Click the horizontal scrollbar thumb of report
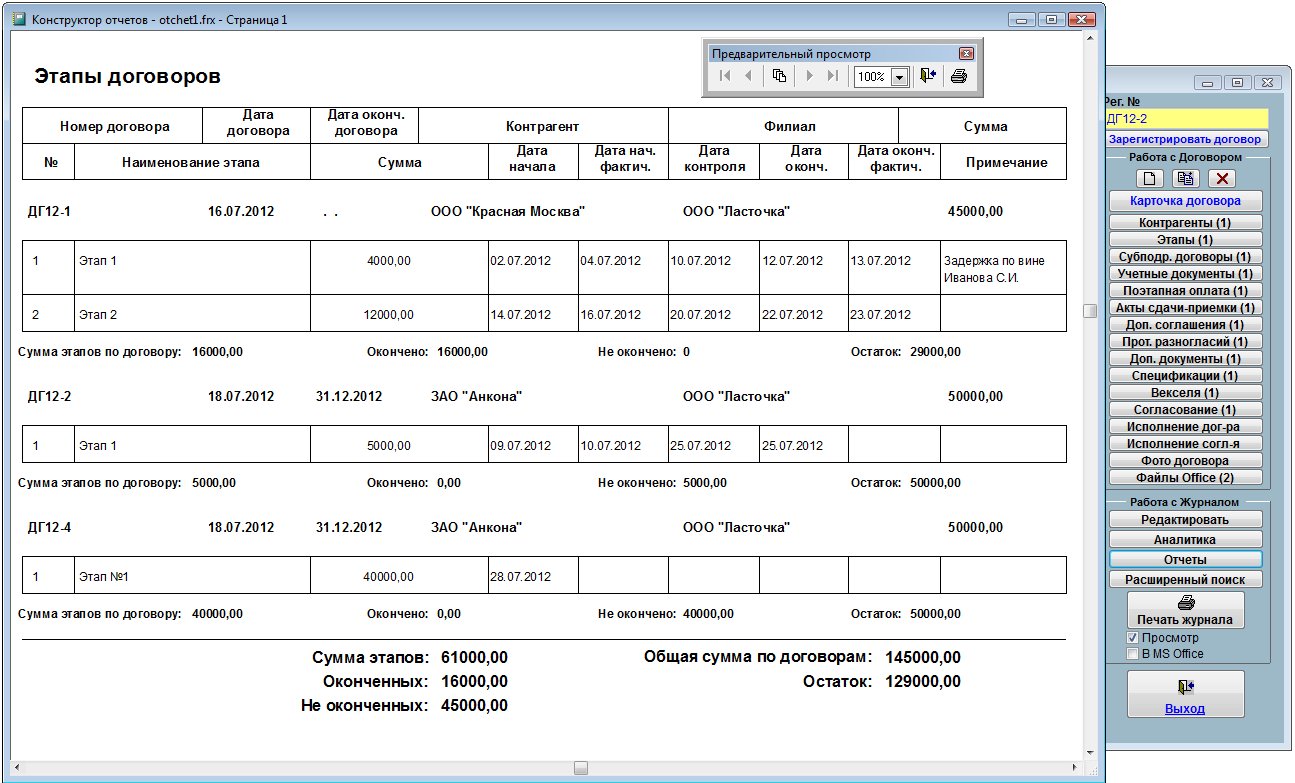The height and width of the screenshot is (783, 1295). 580,768
